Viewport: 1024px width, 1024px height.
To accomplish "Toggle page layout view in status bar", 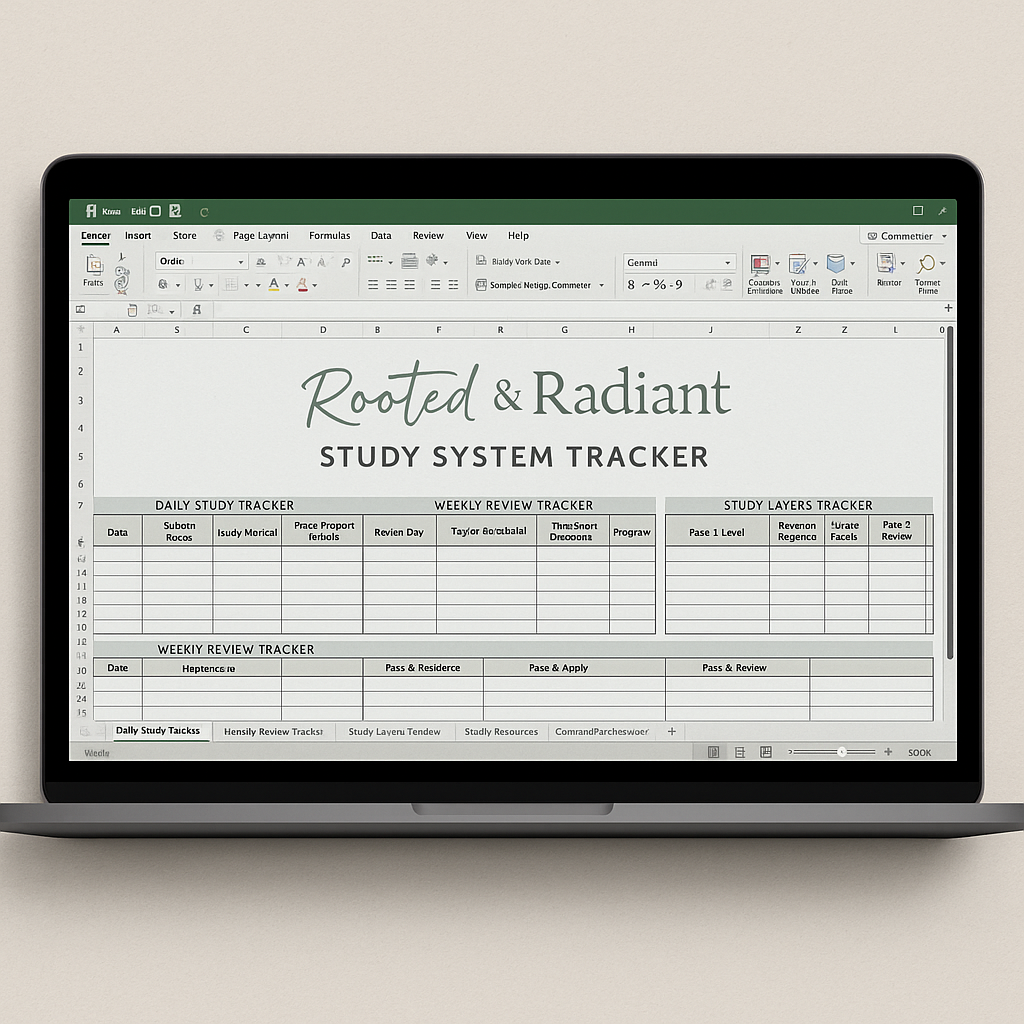I will 739,752.
